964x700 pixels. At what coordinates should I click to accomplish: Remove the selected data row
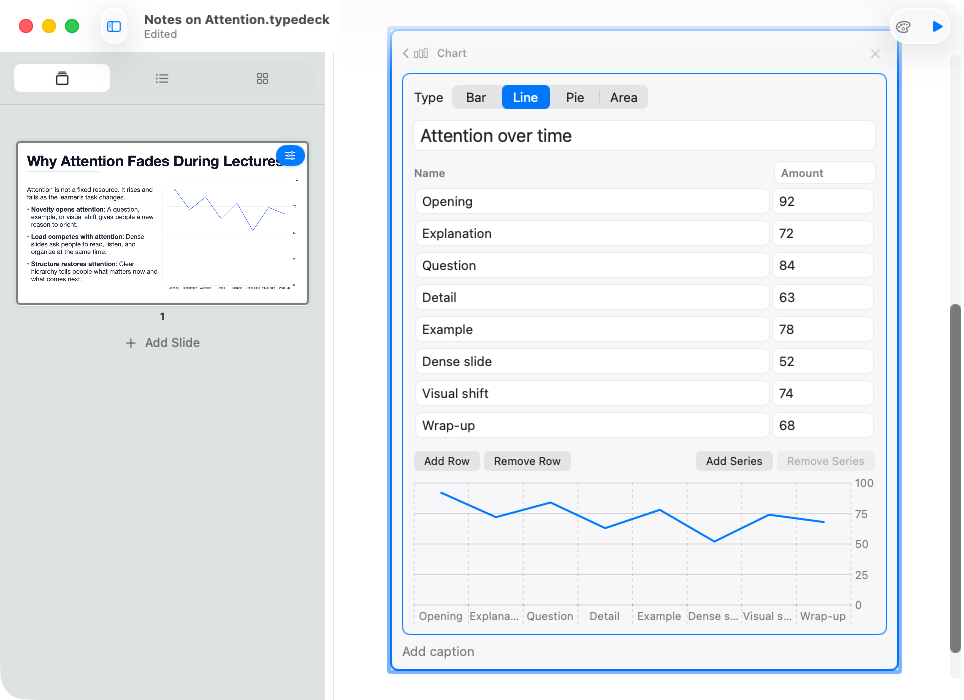[527, 460]
